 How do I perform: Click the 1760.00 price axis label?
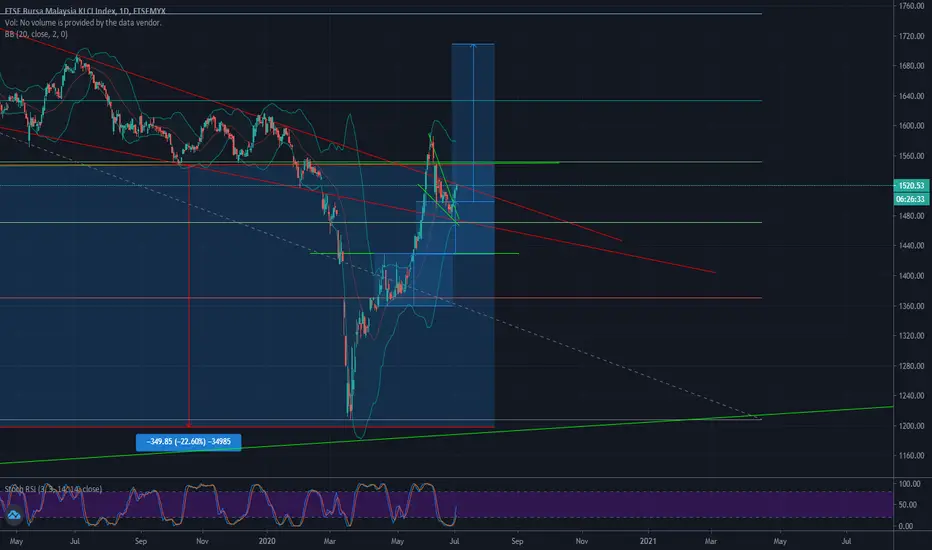tap(912, 6)
